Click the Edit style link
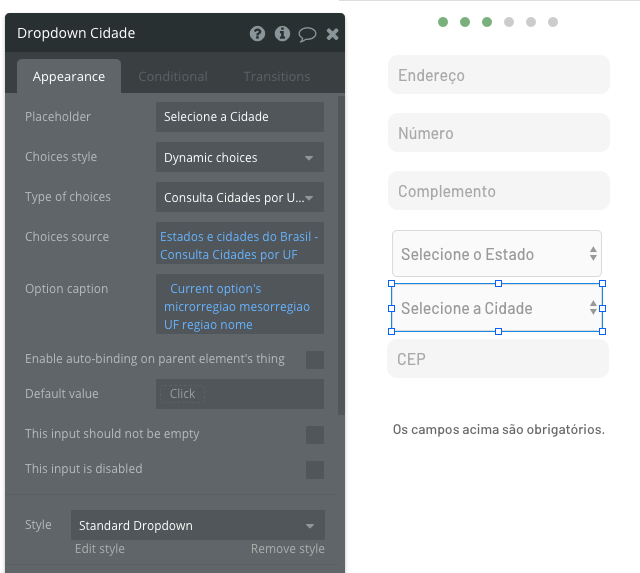Image resolution: width=640 pixels, height=573 pixels. (x=100, y=549)
